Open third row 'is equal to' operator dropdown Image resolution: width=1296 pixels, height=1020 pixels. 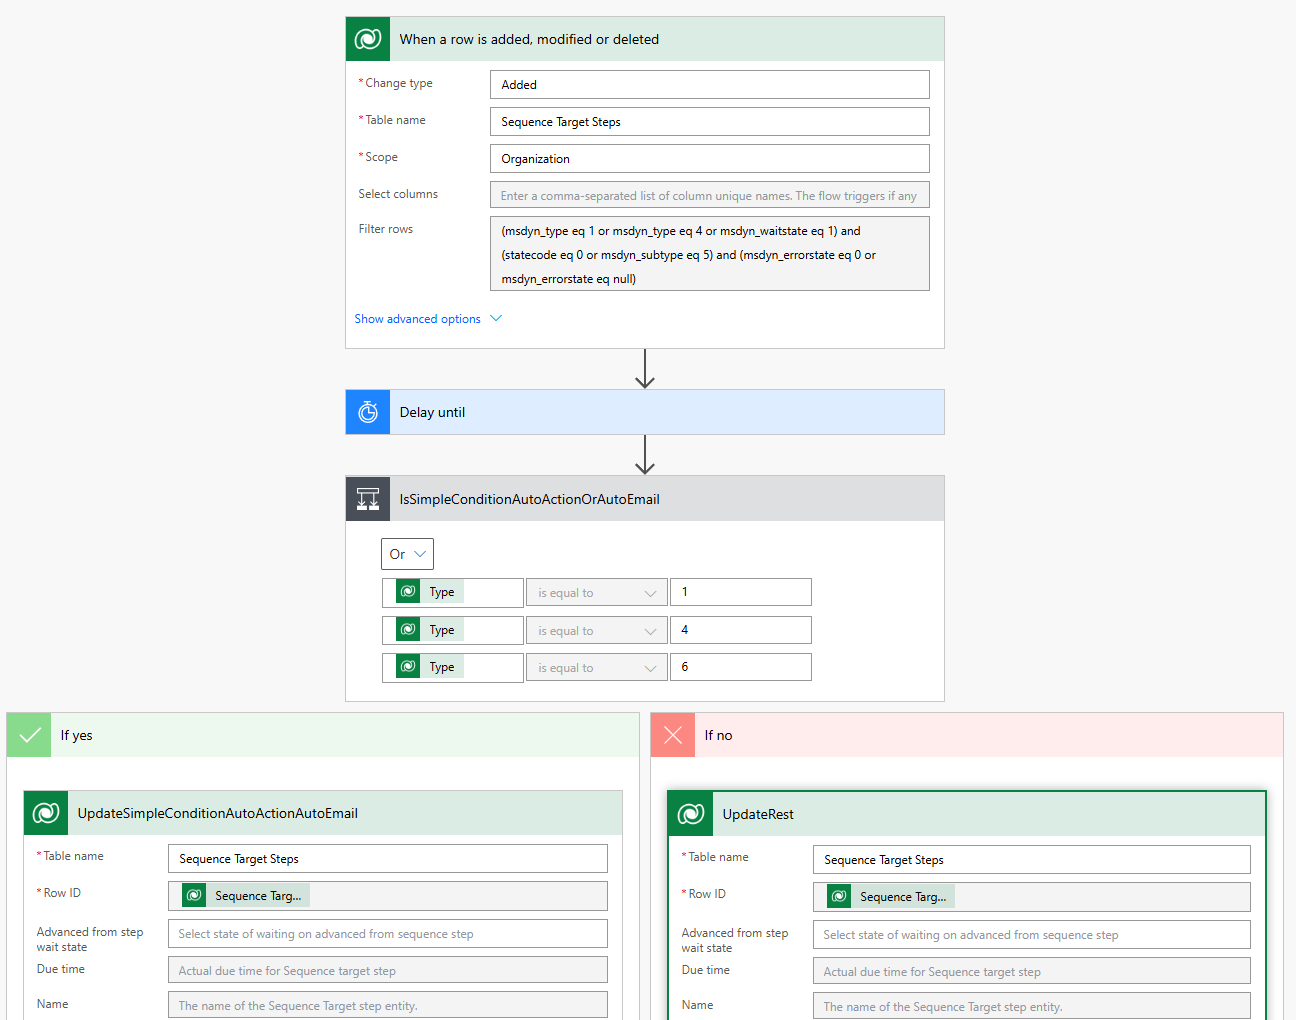(x=596, y=668)
